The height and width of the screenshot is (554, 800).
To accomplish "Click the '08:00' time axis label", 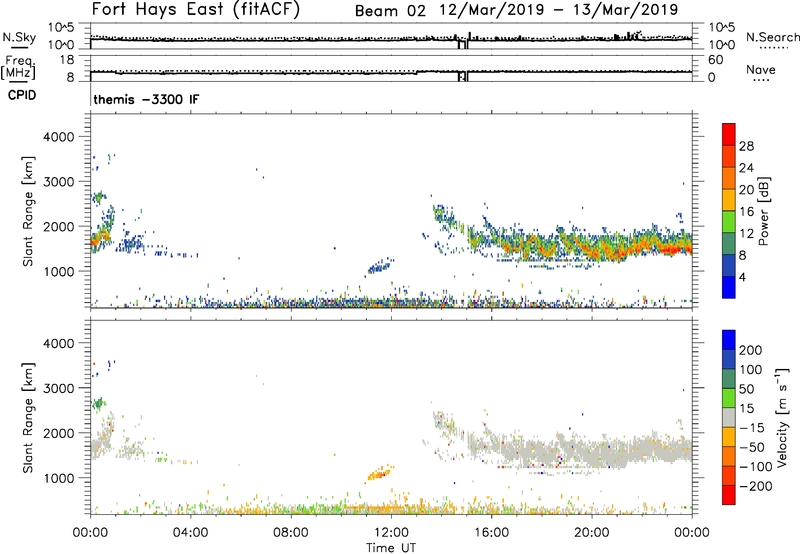I will click(291, 533).
